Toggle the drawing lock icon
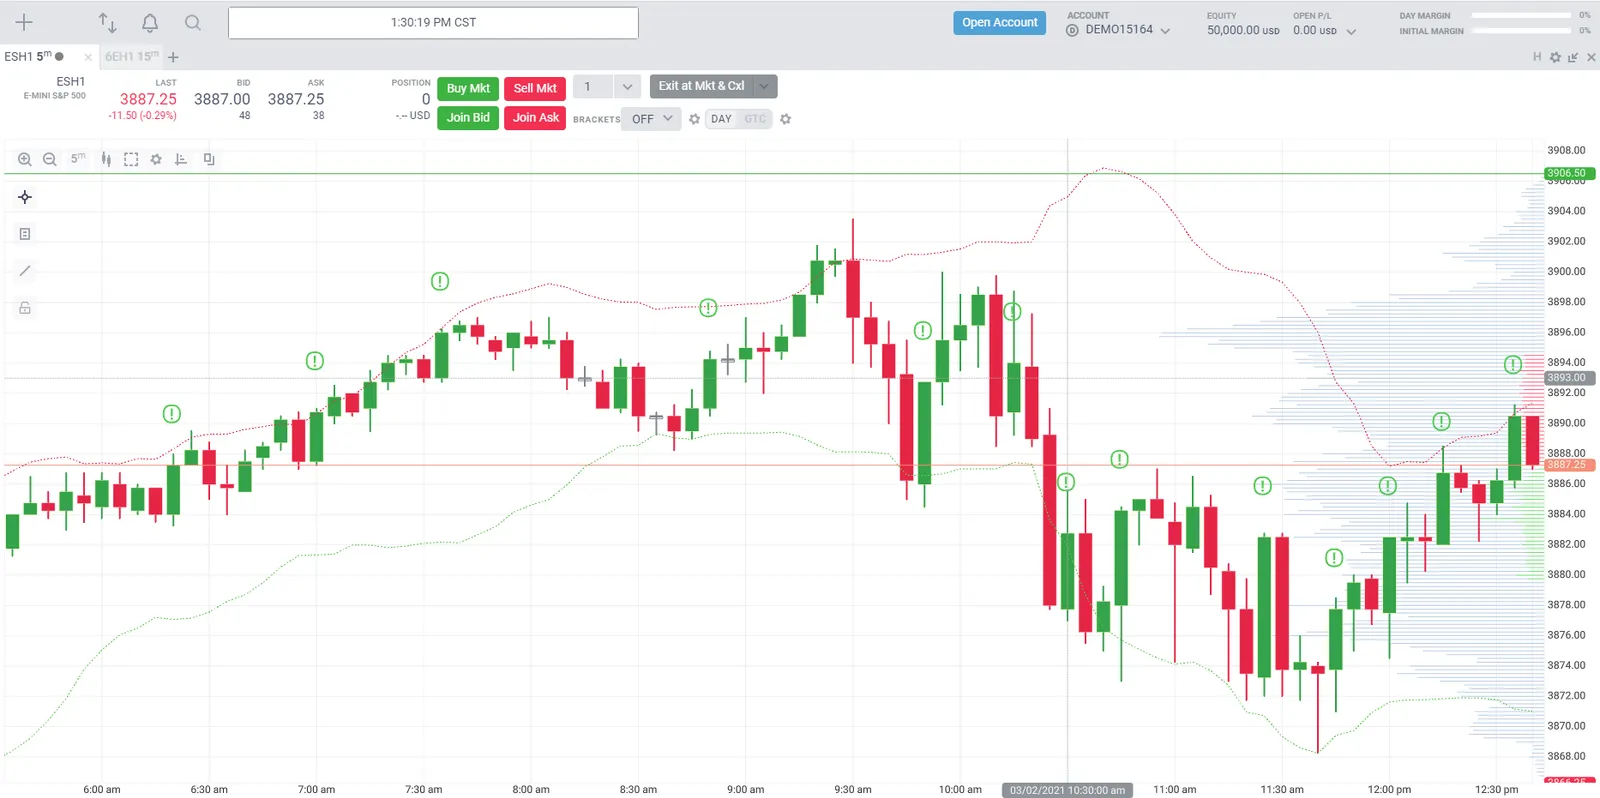 click(25, 308)
